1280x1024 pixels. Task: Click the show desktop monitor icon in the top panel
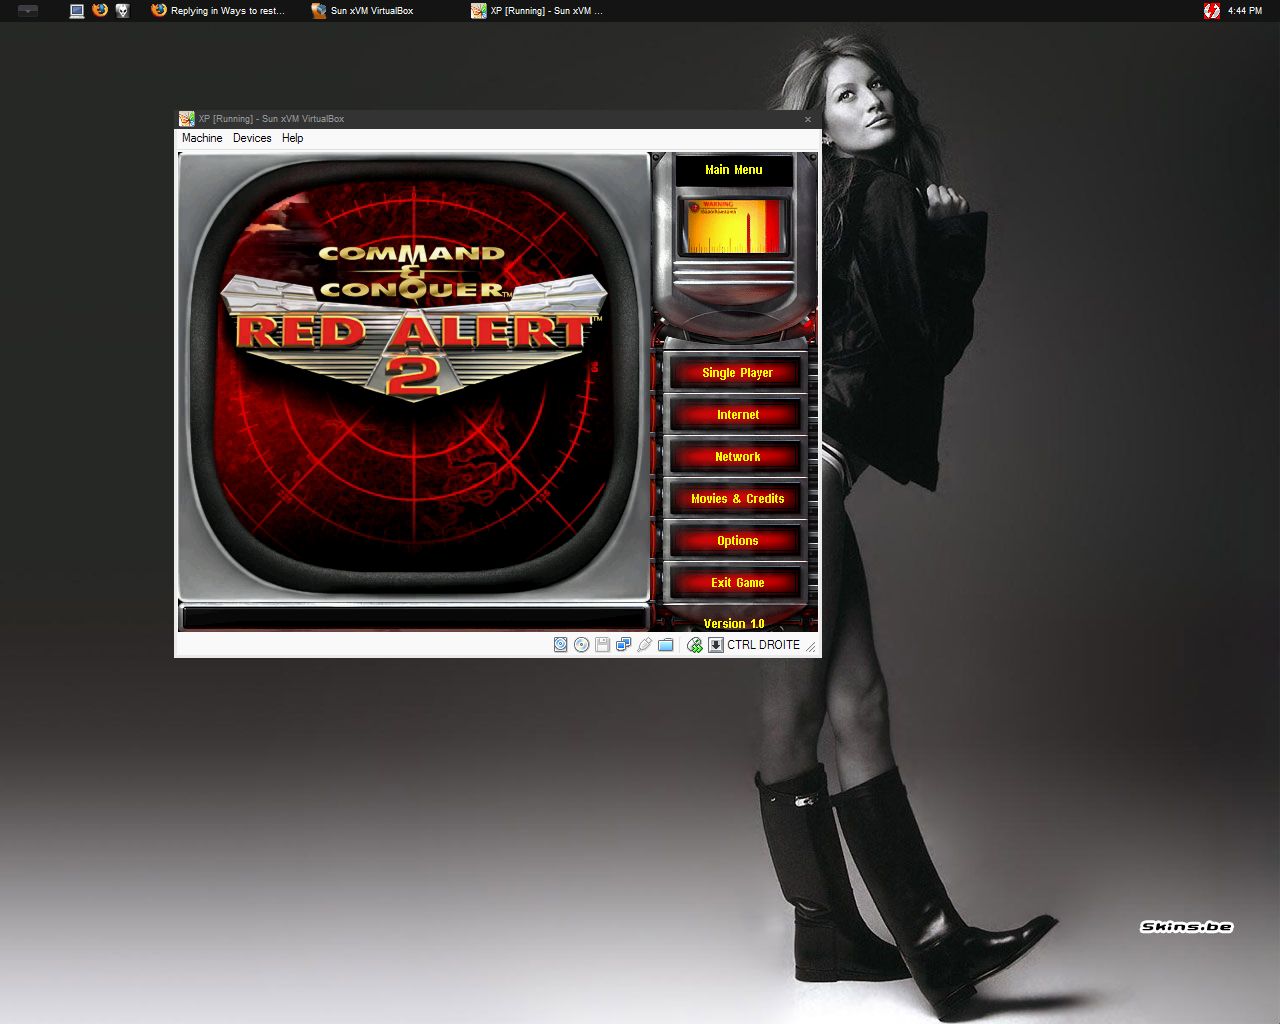77,11
